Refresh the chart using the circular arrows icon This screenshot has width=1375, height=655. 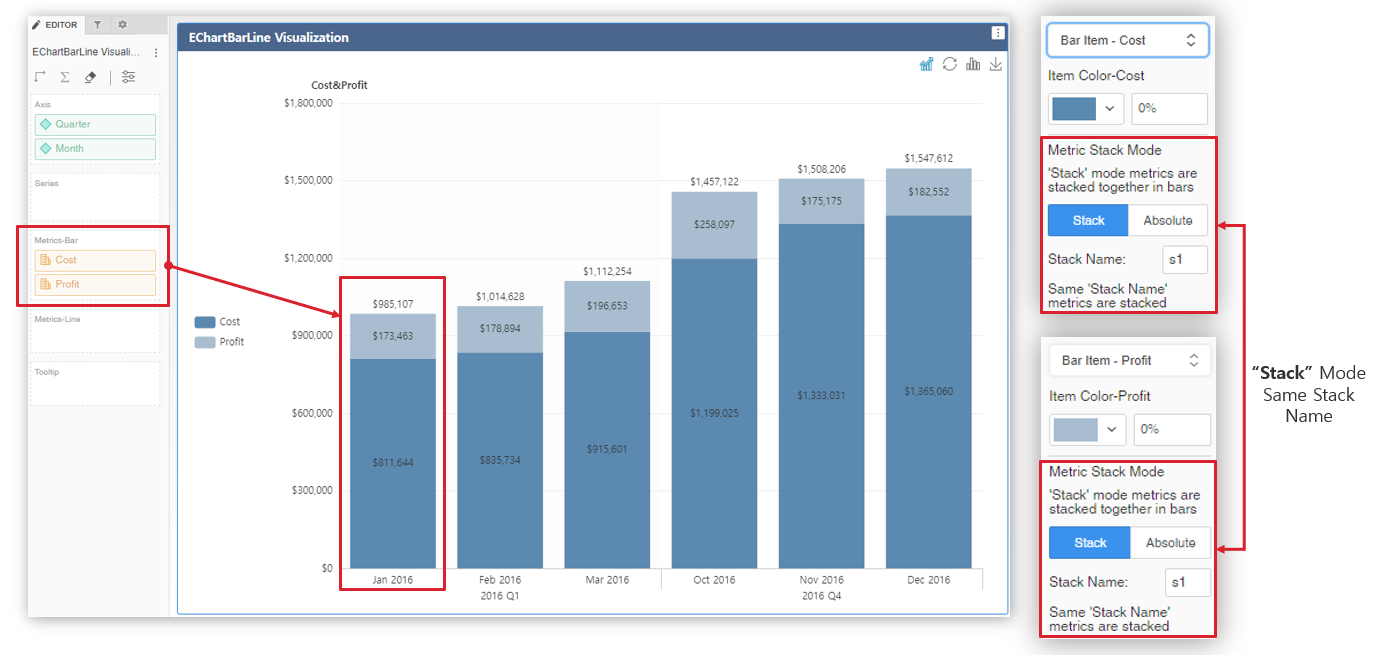point(949,63)
